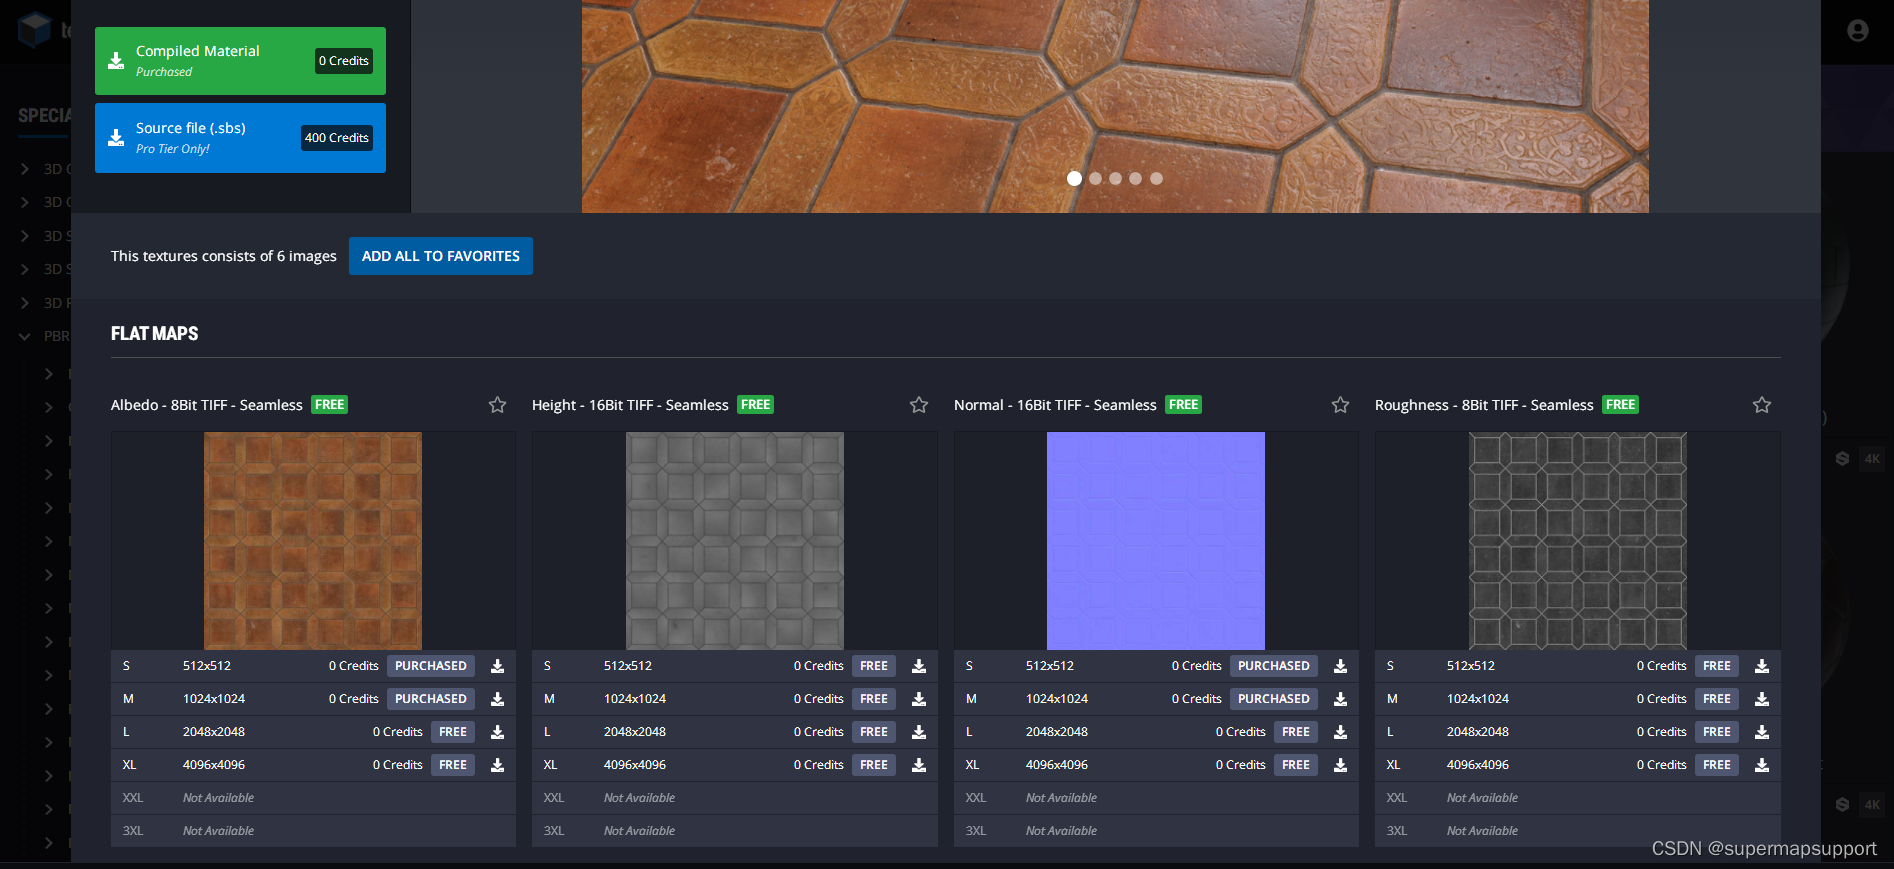
Task: Click the large tile material preview image
Action: pyautogui.click(x=1115, y=106)
